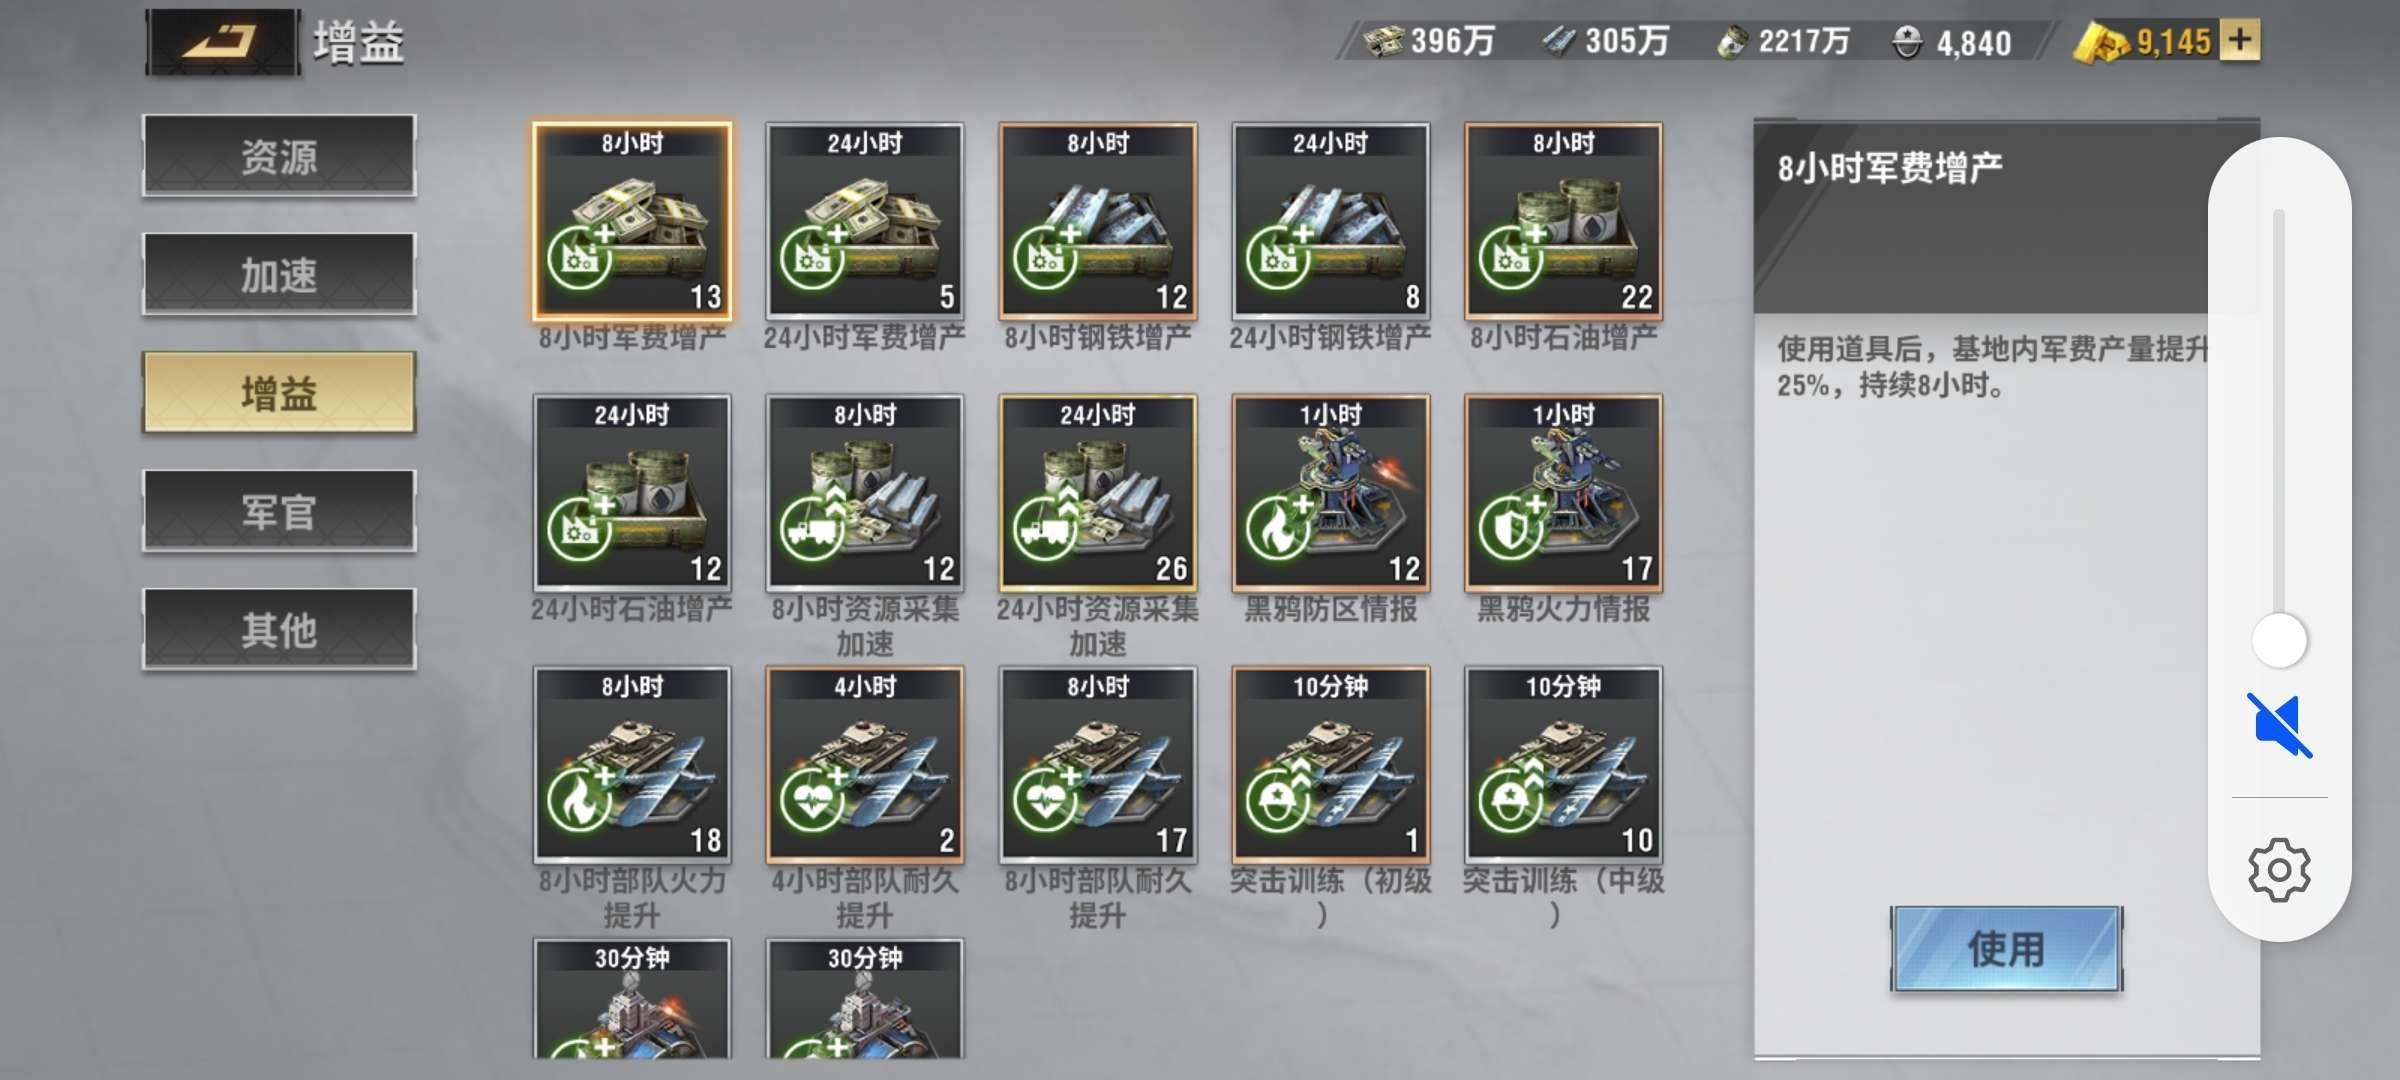The image size is (2400, 1080).
Task: Click the volume slider handle
Action: (2279, 641)
